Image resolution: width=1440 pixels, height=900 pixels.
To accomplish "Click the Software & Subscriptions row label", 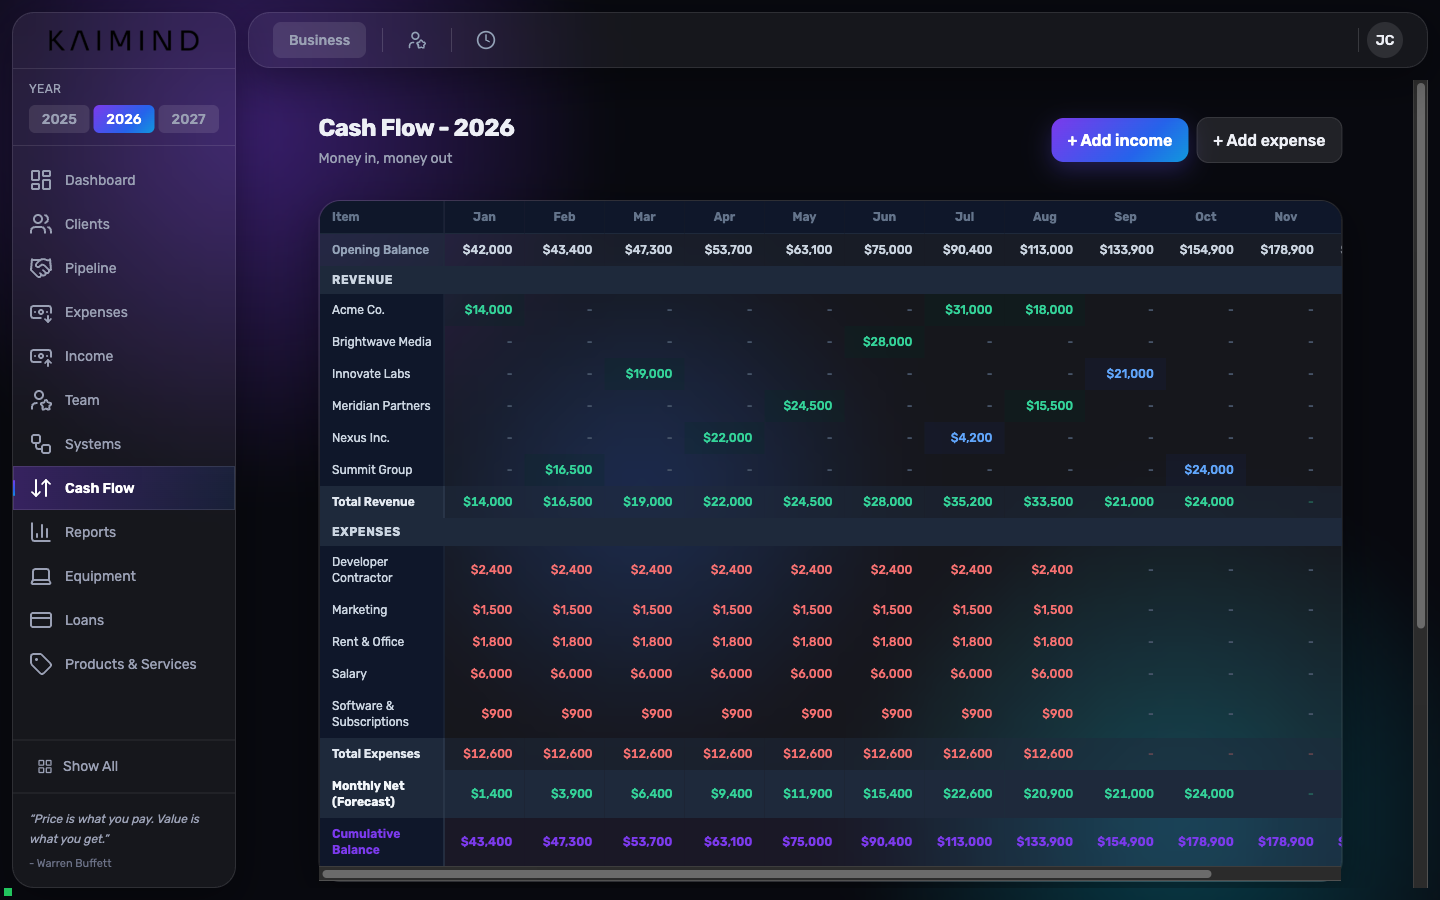I will tap(370, 714).
